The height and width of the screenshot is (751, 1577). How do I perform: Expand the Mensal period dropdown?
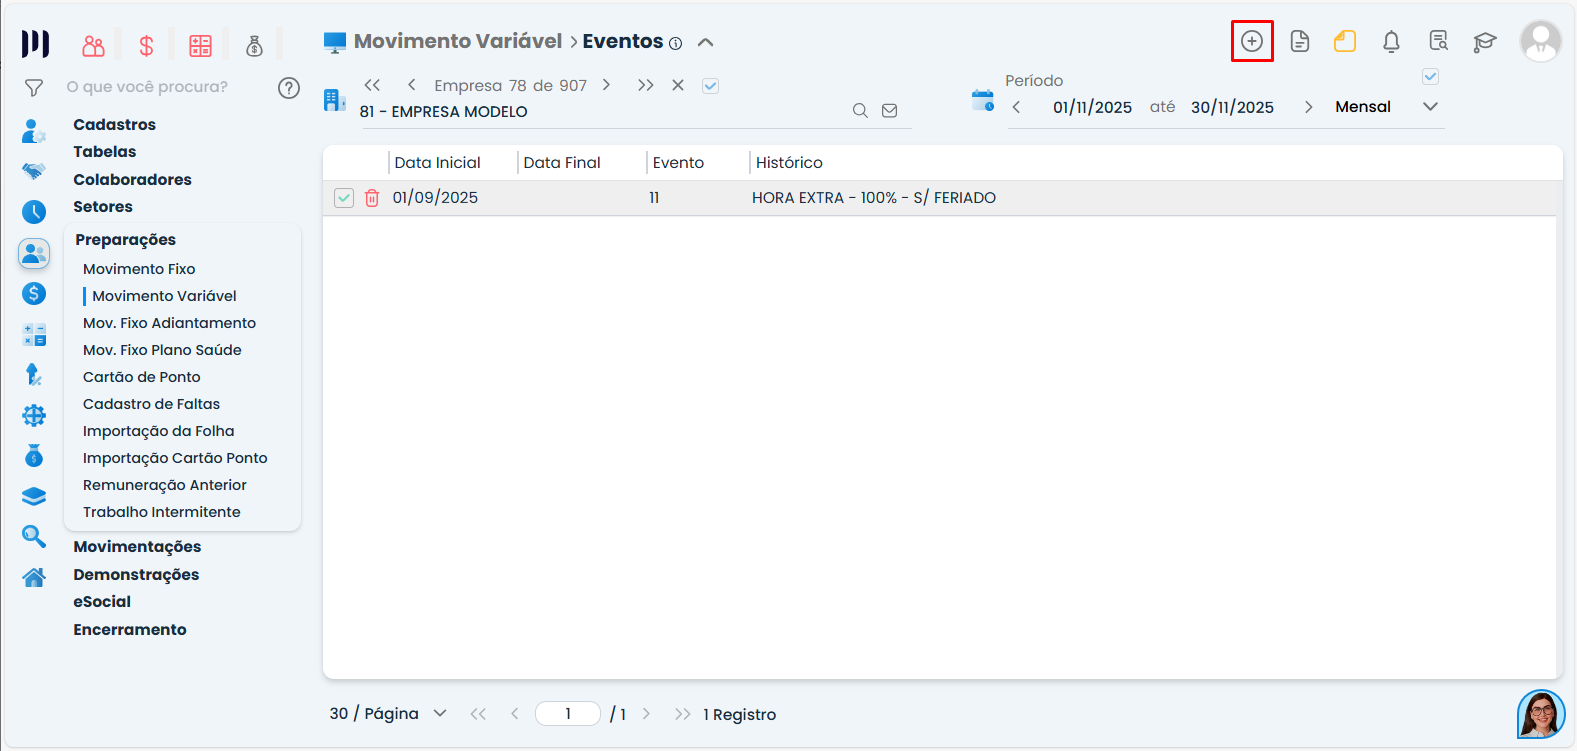click(x=1430, y=107)
